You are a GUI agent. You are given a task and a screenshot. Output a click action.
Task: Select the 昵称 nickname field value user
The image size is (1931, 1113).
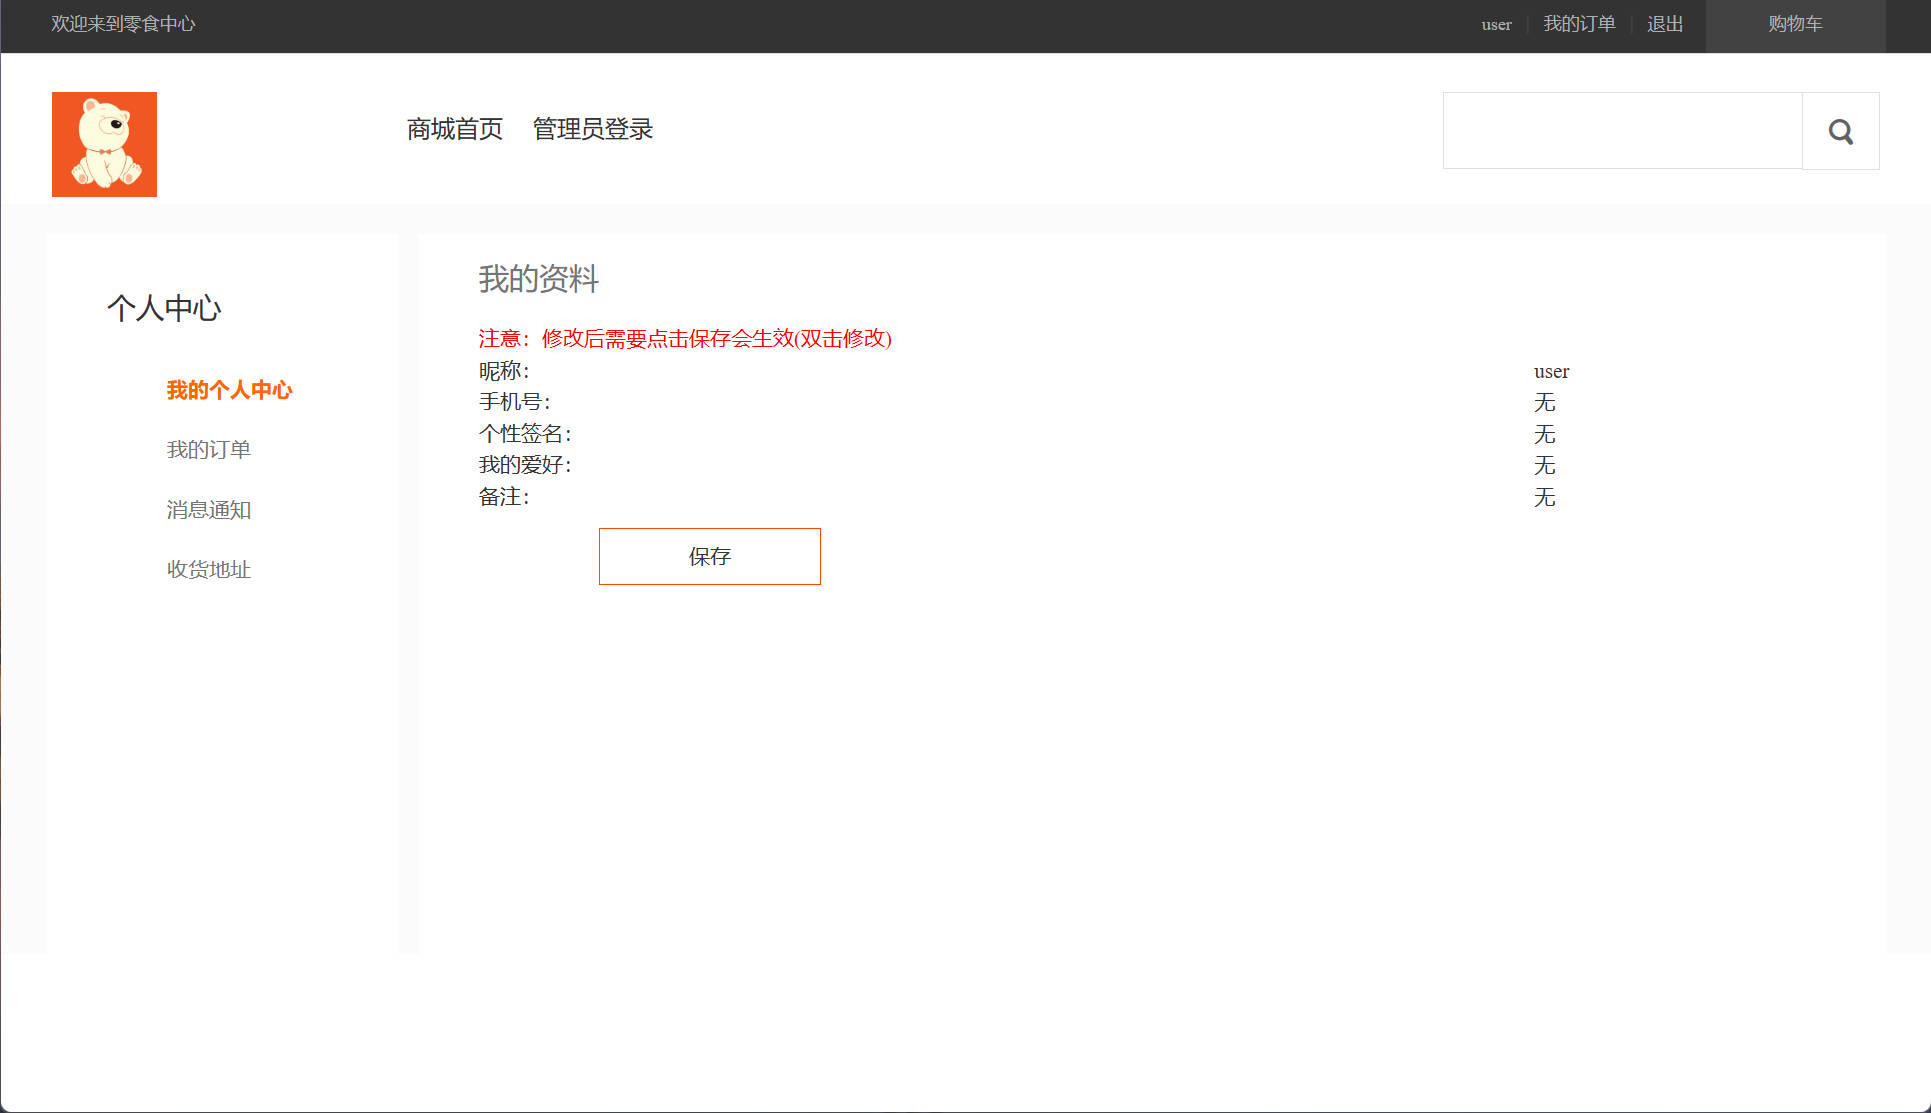[1551, 371]
